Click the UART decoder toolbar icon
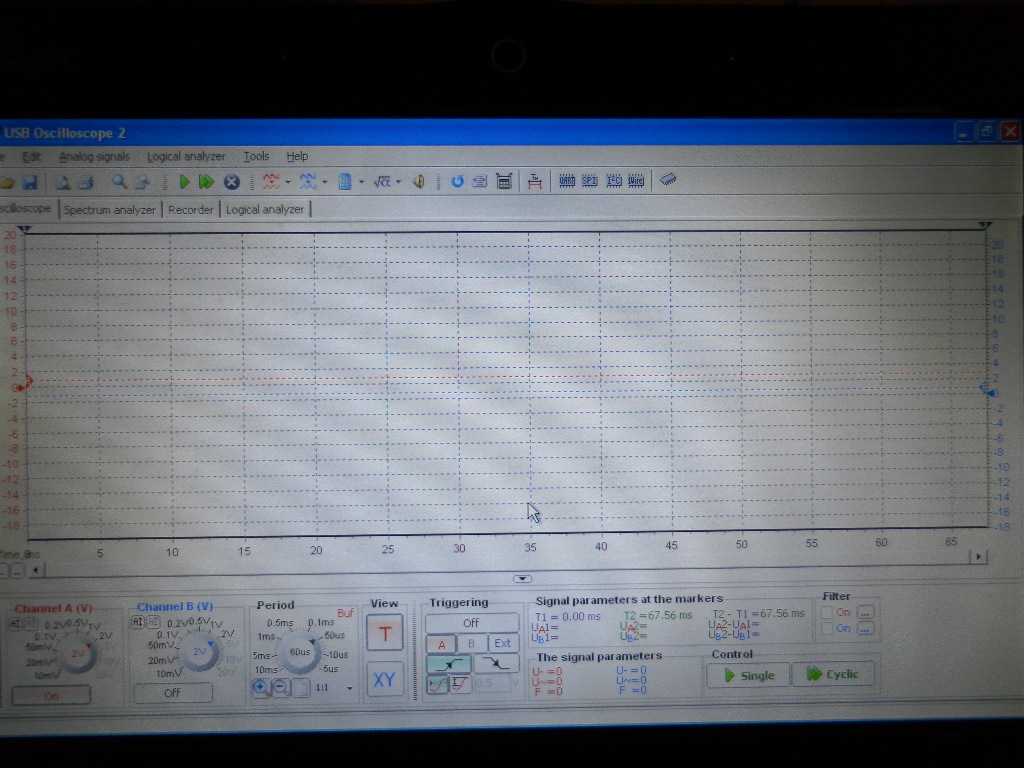Screen dimensions: 1024x768 click(x=567, y=181)
